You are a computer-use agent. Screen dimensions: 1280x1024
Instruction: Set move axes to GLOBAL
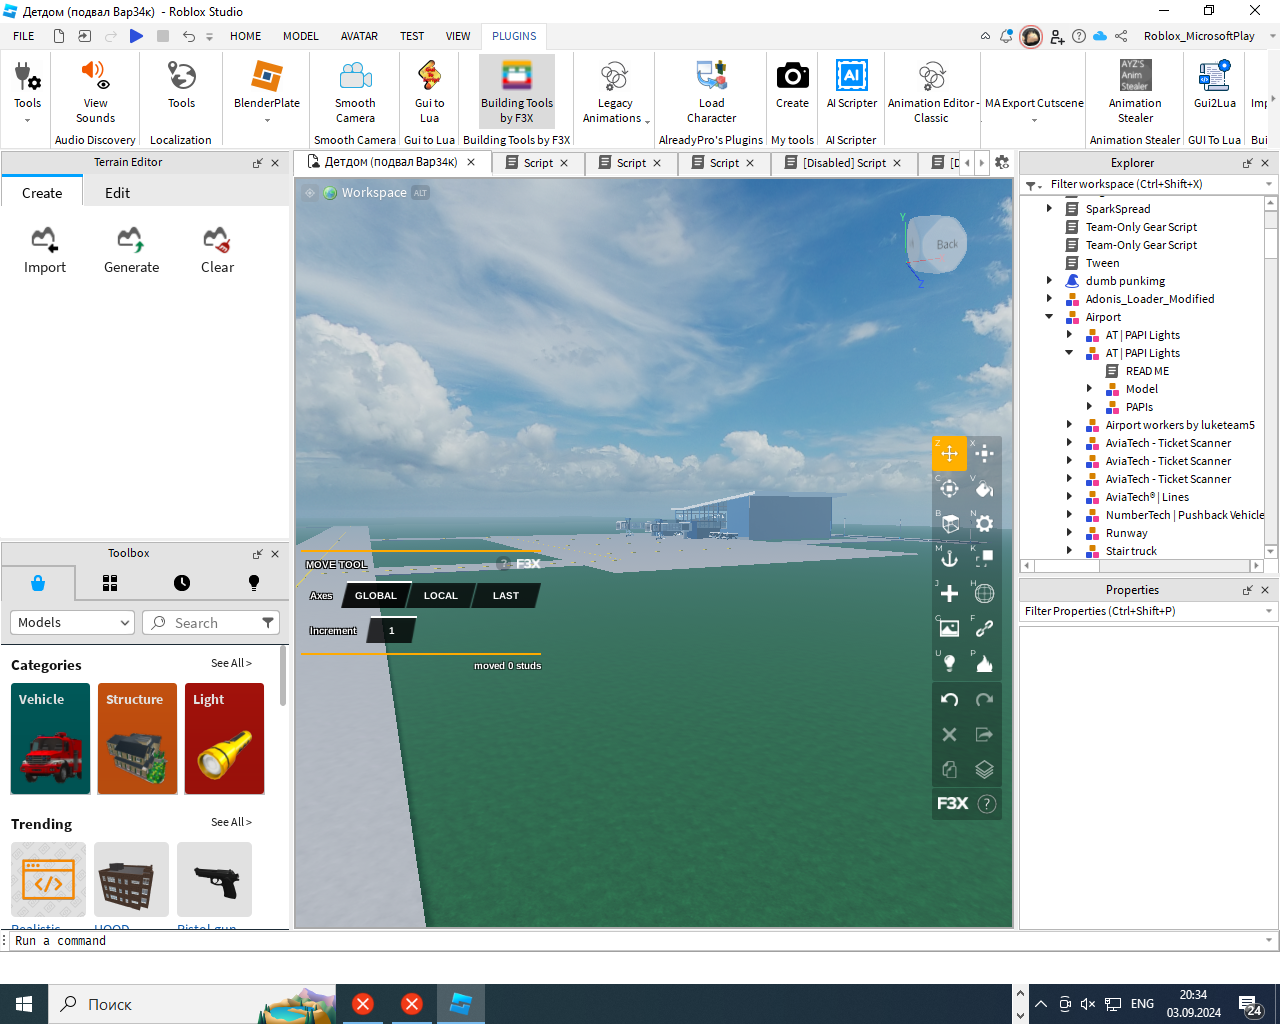[x=376, y=596]
